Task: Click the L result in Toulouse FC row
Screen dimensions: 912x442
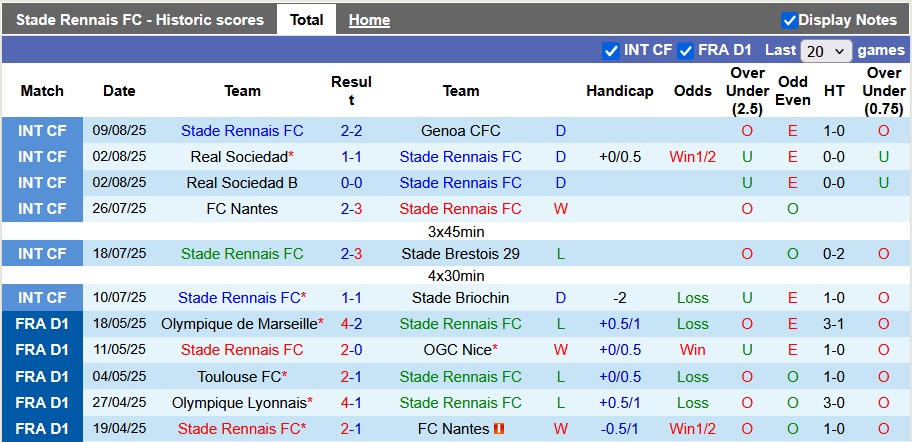Action: [561, 377]
